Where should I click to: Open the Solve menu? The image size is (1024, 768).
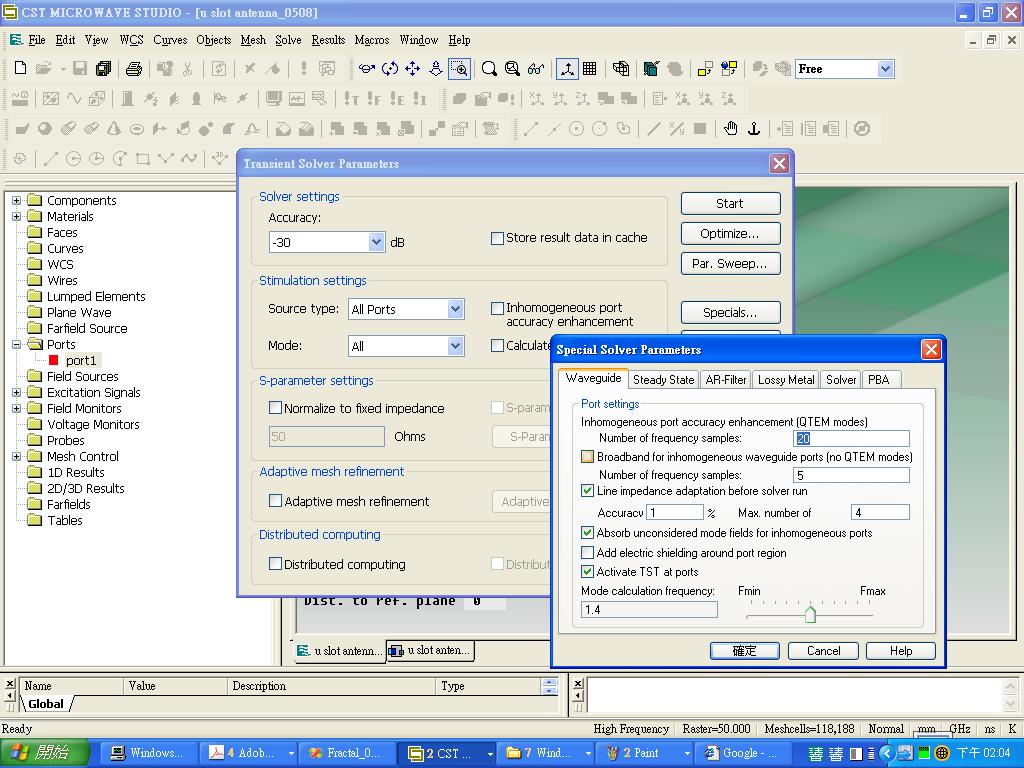[288, 40]
